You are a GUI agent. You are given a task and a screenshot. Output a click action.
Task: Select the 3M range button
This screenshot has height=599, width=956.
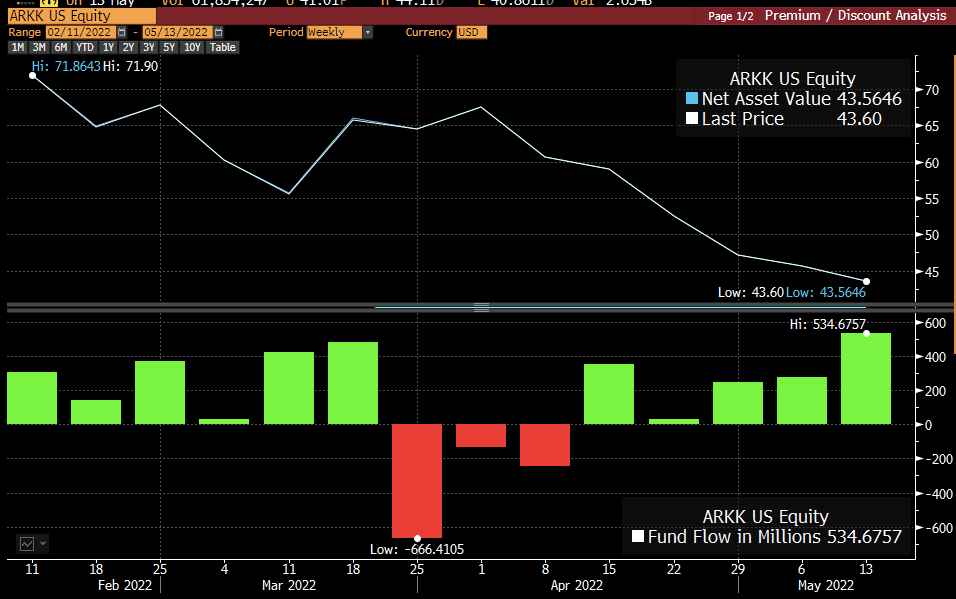39,48
